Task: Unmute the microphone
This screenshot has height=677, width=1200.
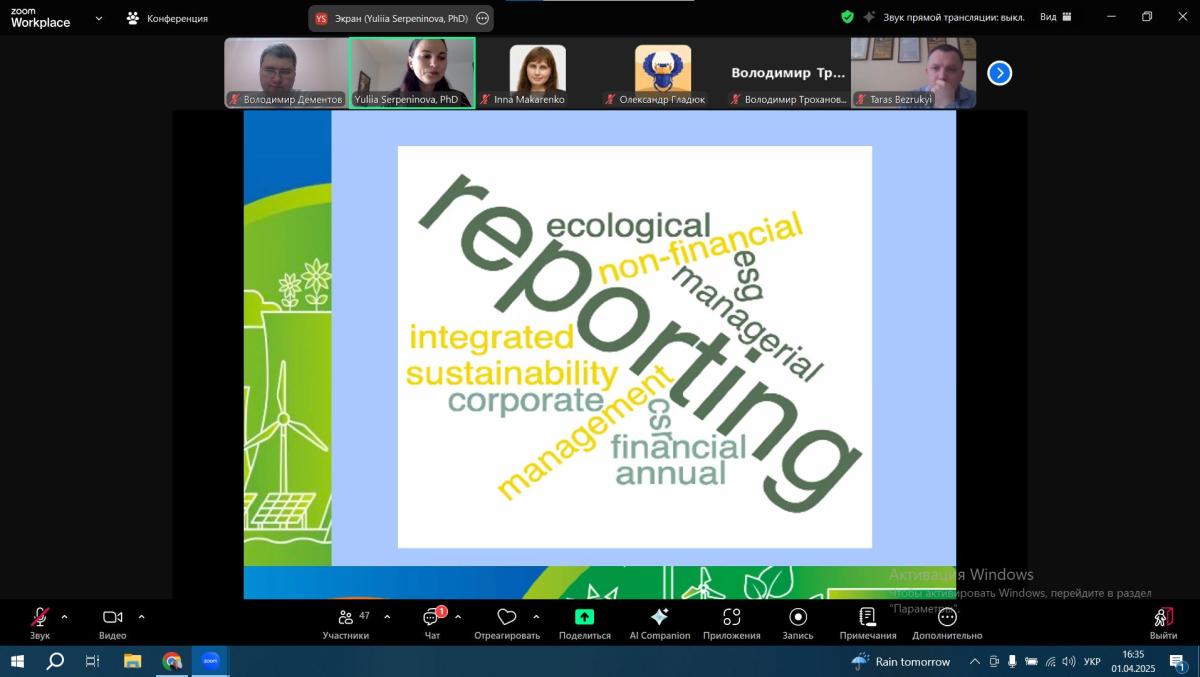Action: 40,617
